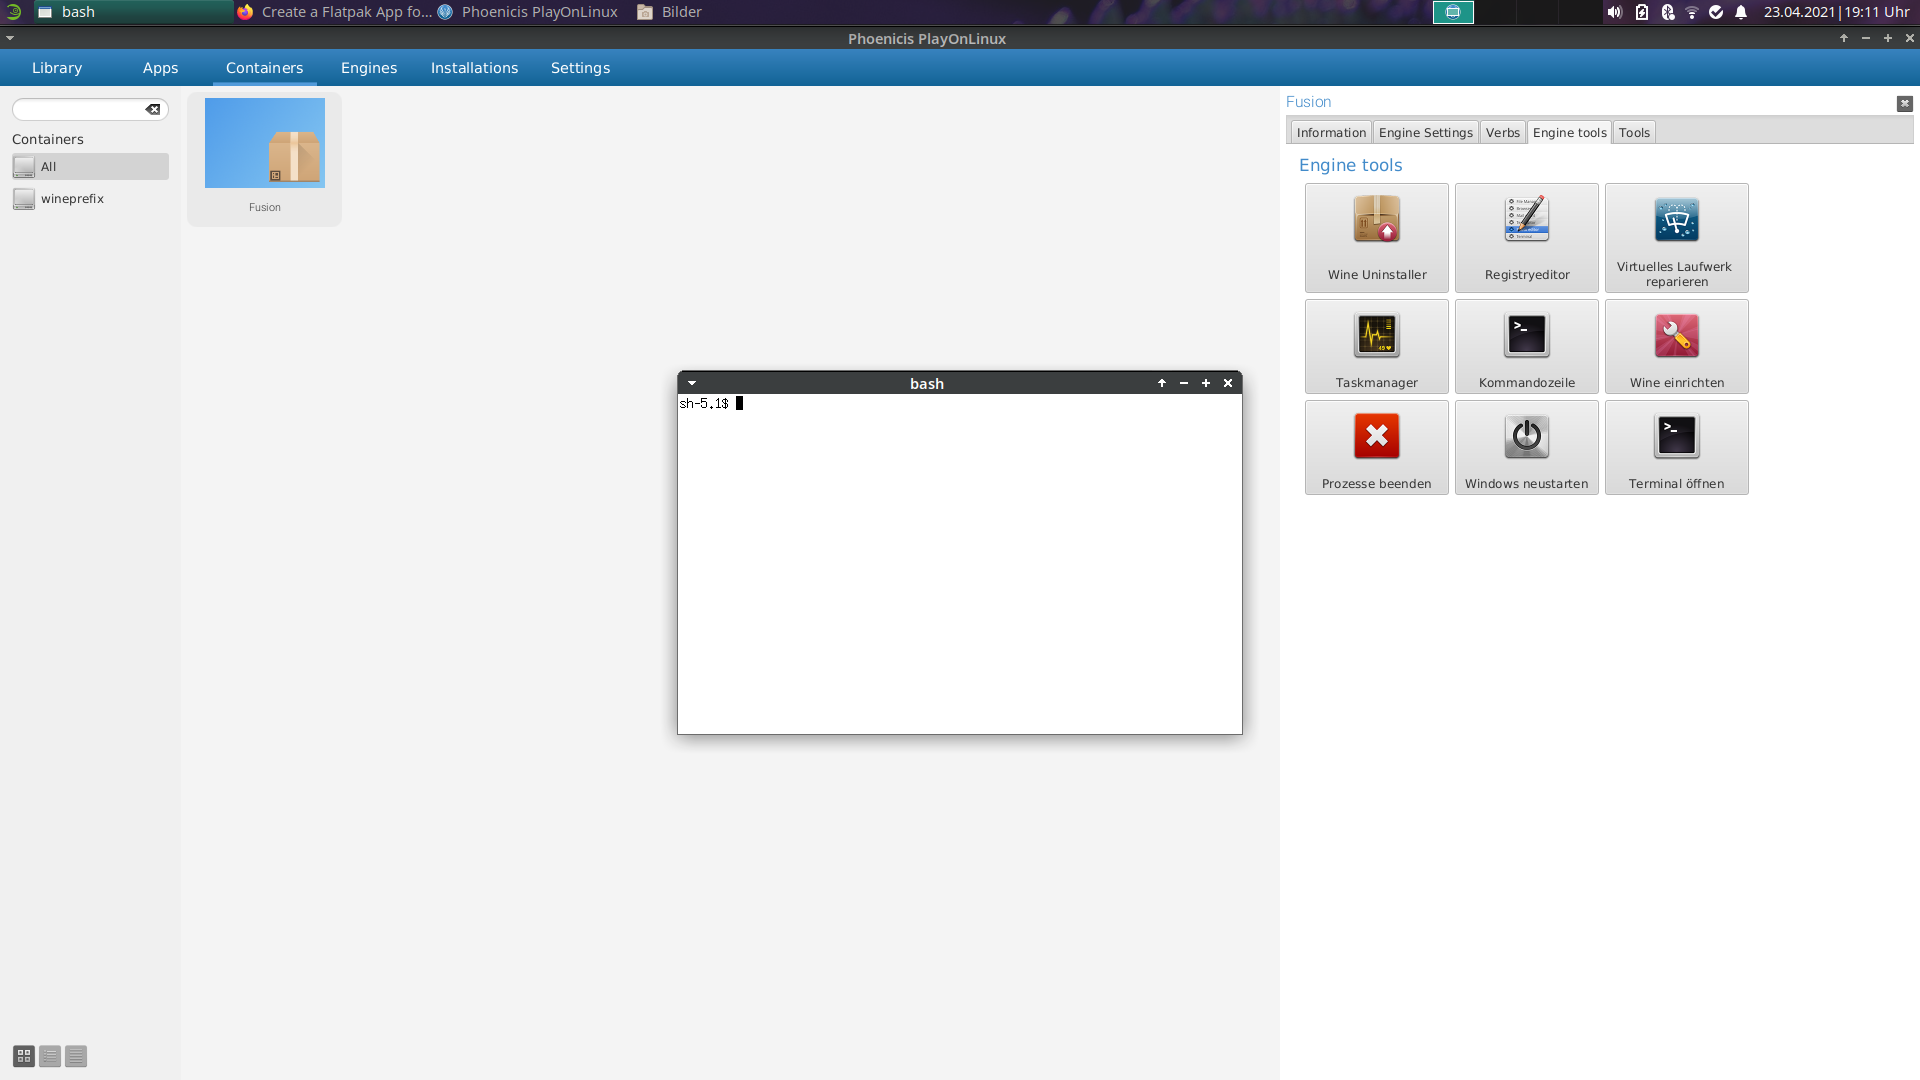Open the Verbs tab
This screenshot has height=1080, width=1920.
point(1502,132)
